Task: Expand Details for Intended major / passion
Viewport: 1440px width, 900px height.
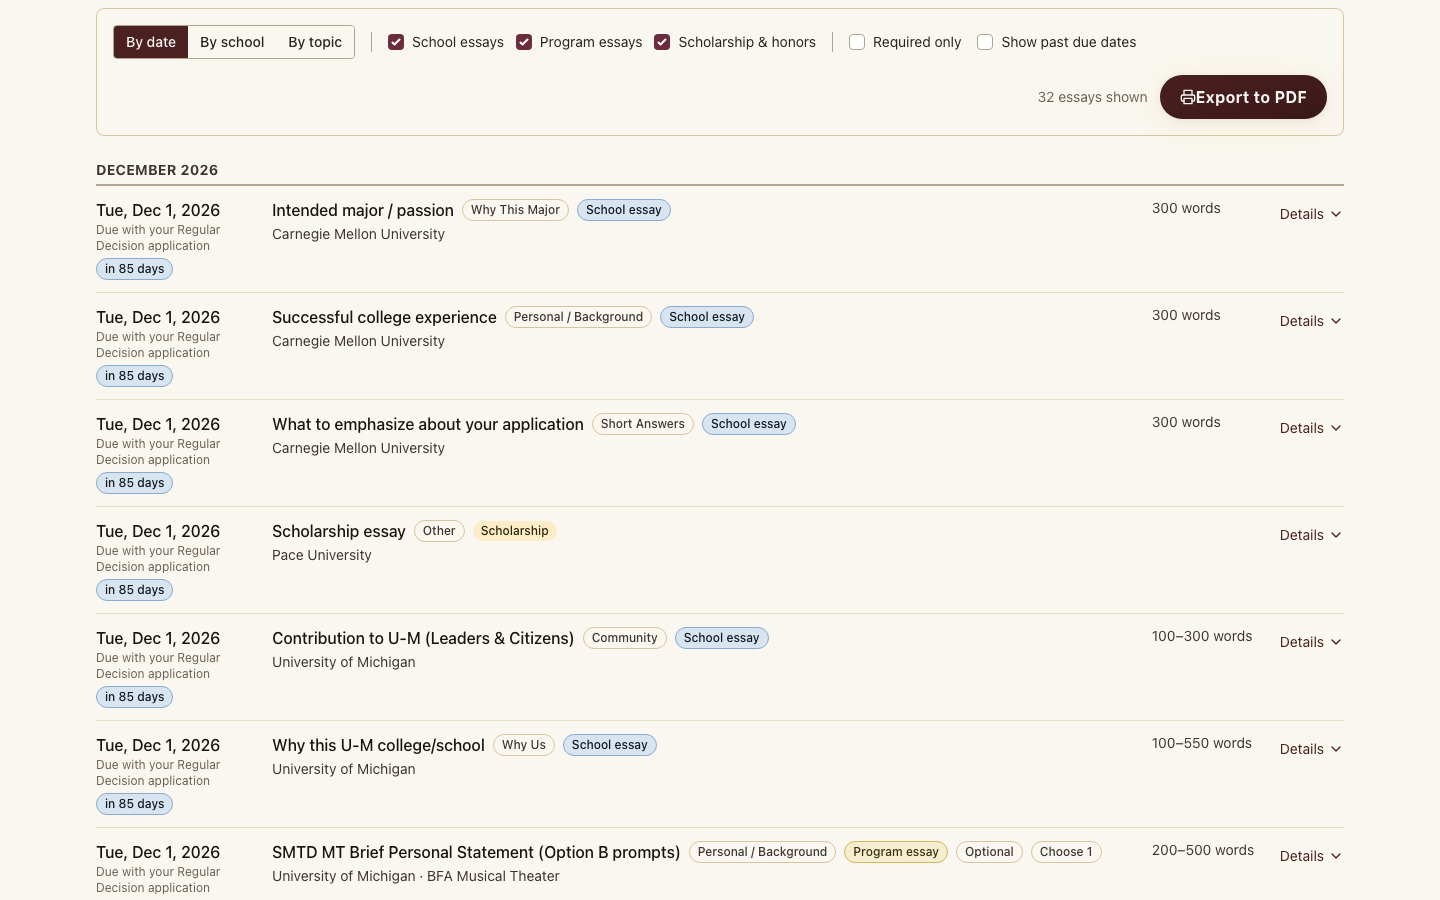Action: point(1310,214)
